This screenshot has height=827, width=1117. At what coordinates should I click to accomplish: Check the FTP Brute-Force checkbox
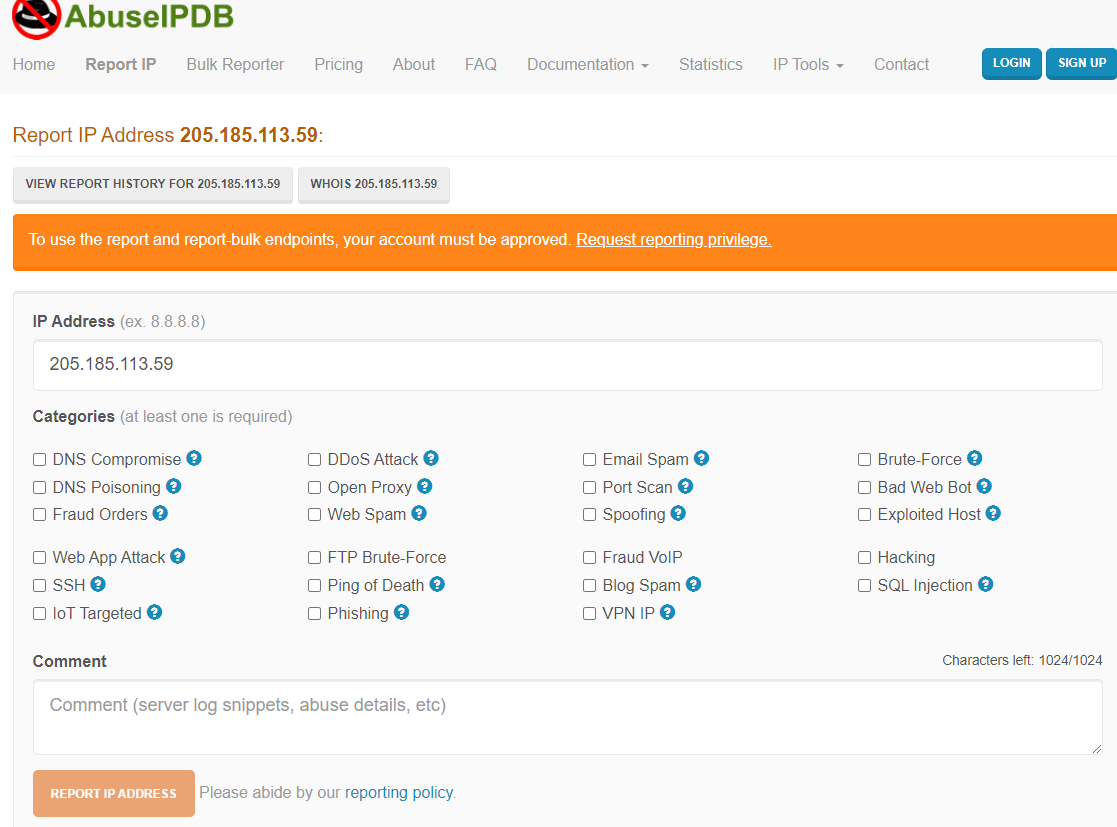315,557
